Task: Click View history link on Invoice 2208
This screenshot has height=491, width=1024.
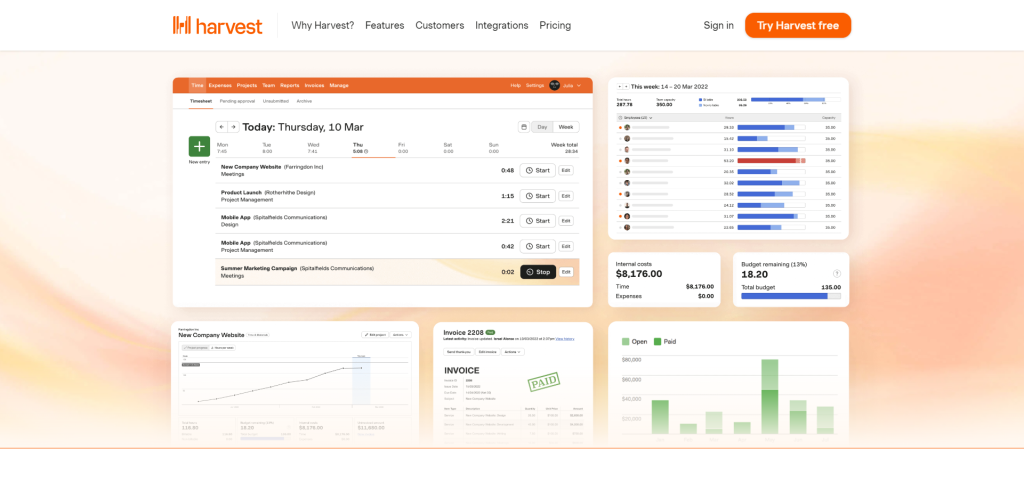Action: 566,339
